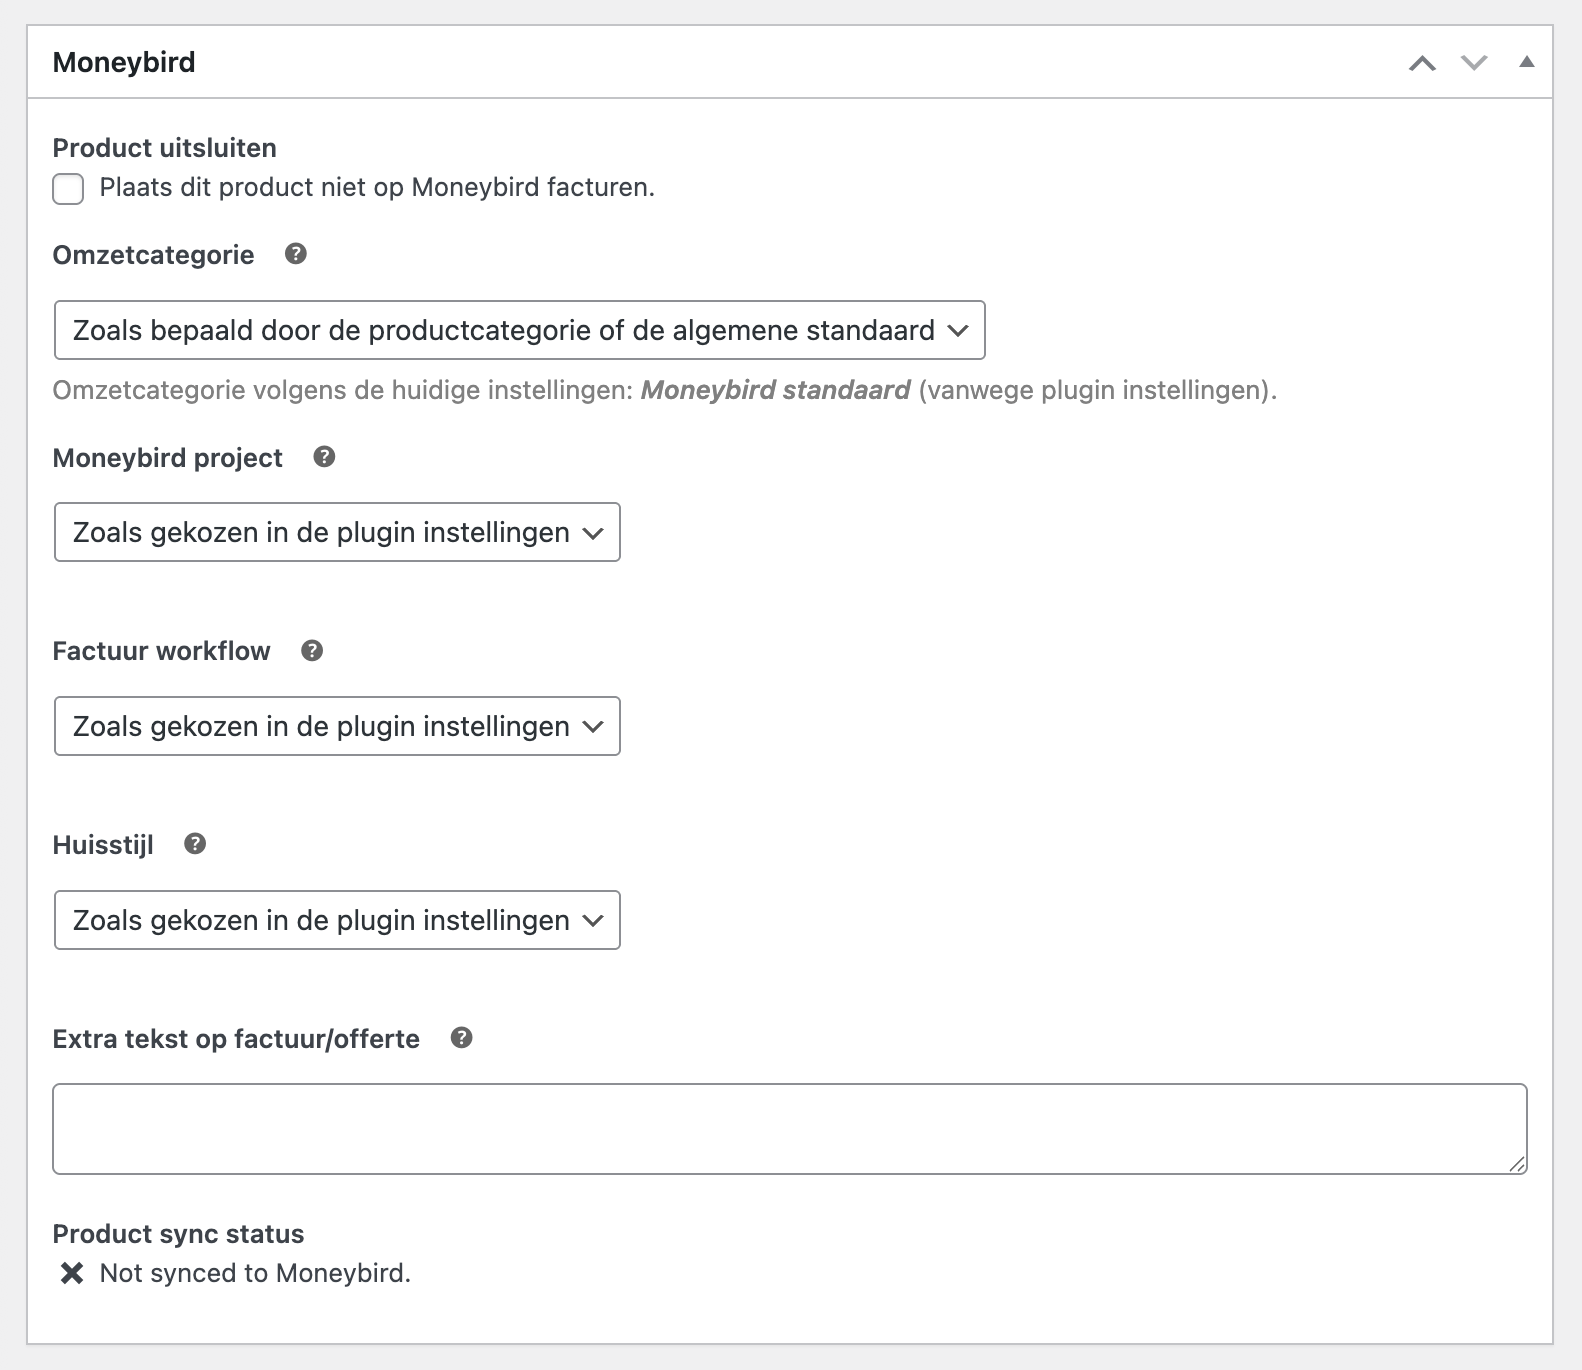Click into the Extra tekst text area

coord(789,1128)
